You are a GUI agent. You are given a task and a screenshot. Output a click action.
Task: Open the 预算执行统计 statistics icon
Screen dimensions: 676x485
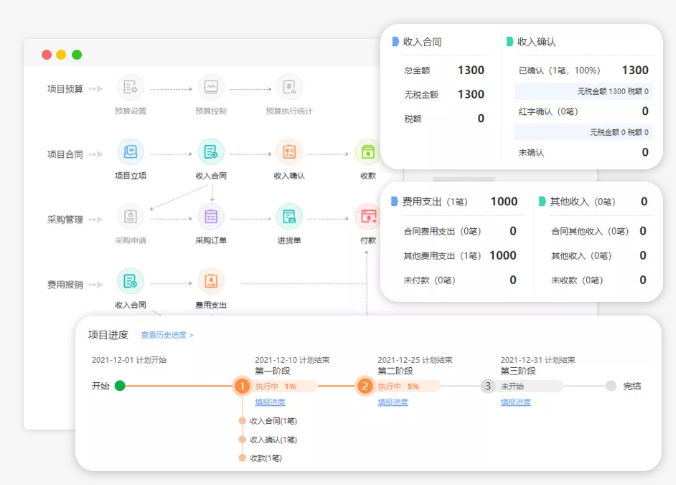coord(289,88)
